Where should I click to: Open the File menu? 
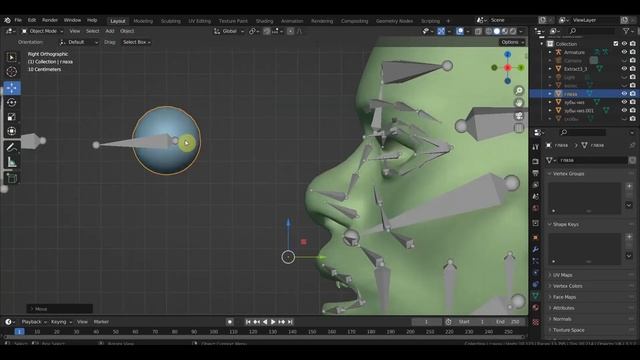pyautogui.click(x=18, y=20)
